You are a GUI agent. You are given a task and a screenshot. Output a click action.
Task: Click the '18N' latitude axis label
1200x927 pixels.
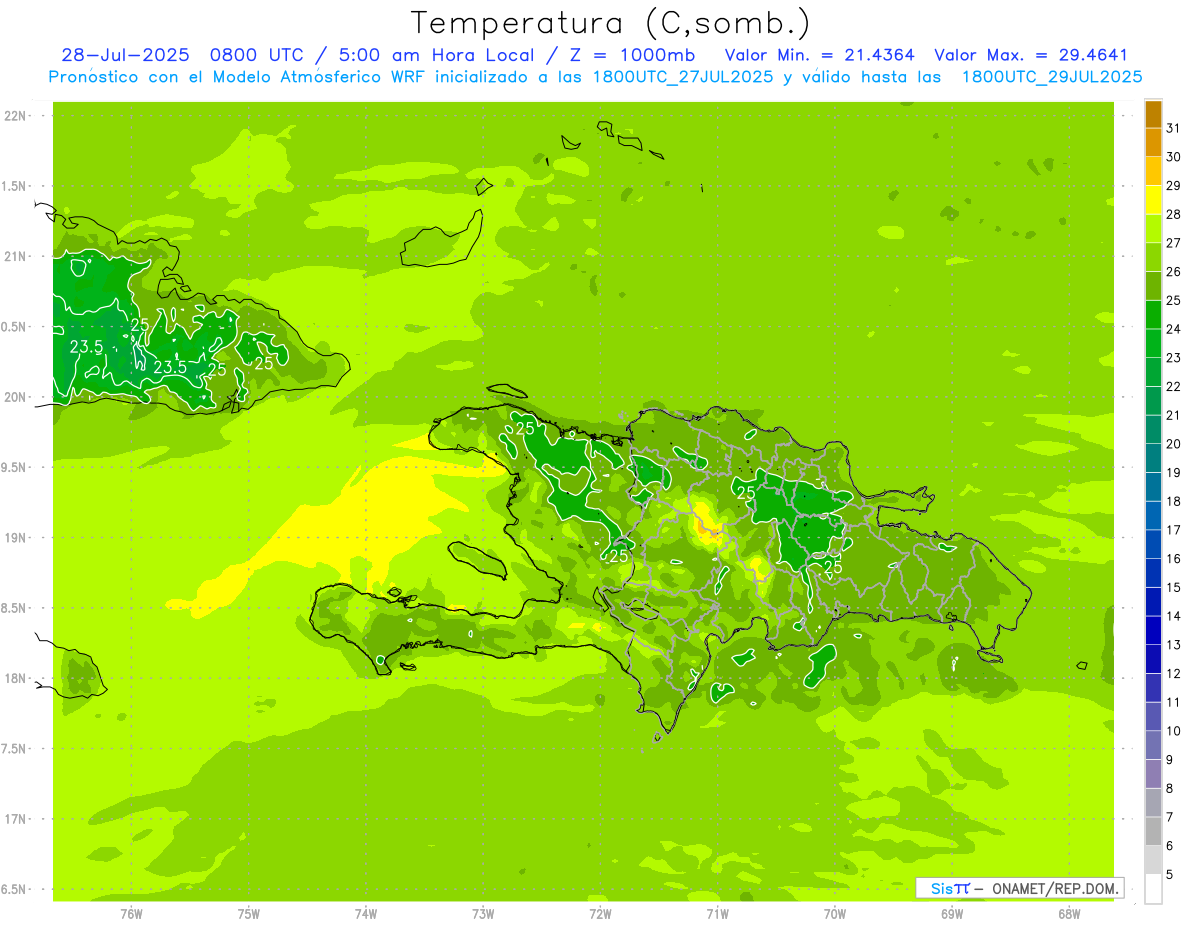pos(15,679)
